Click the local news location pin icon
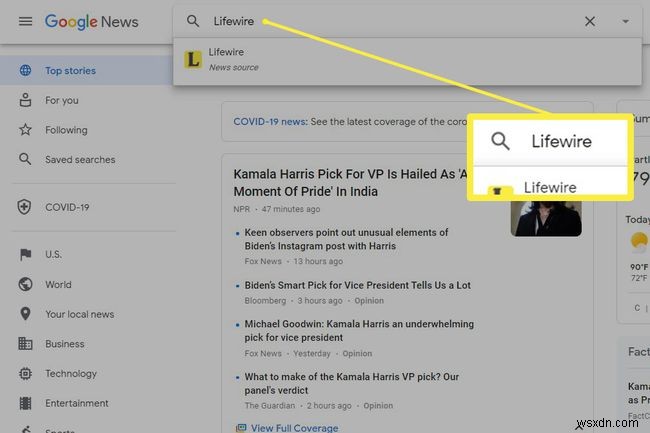Image resolution: width=650 pixels, height=433 pixels. coord(25,314)
